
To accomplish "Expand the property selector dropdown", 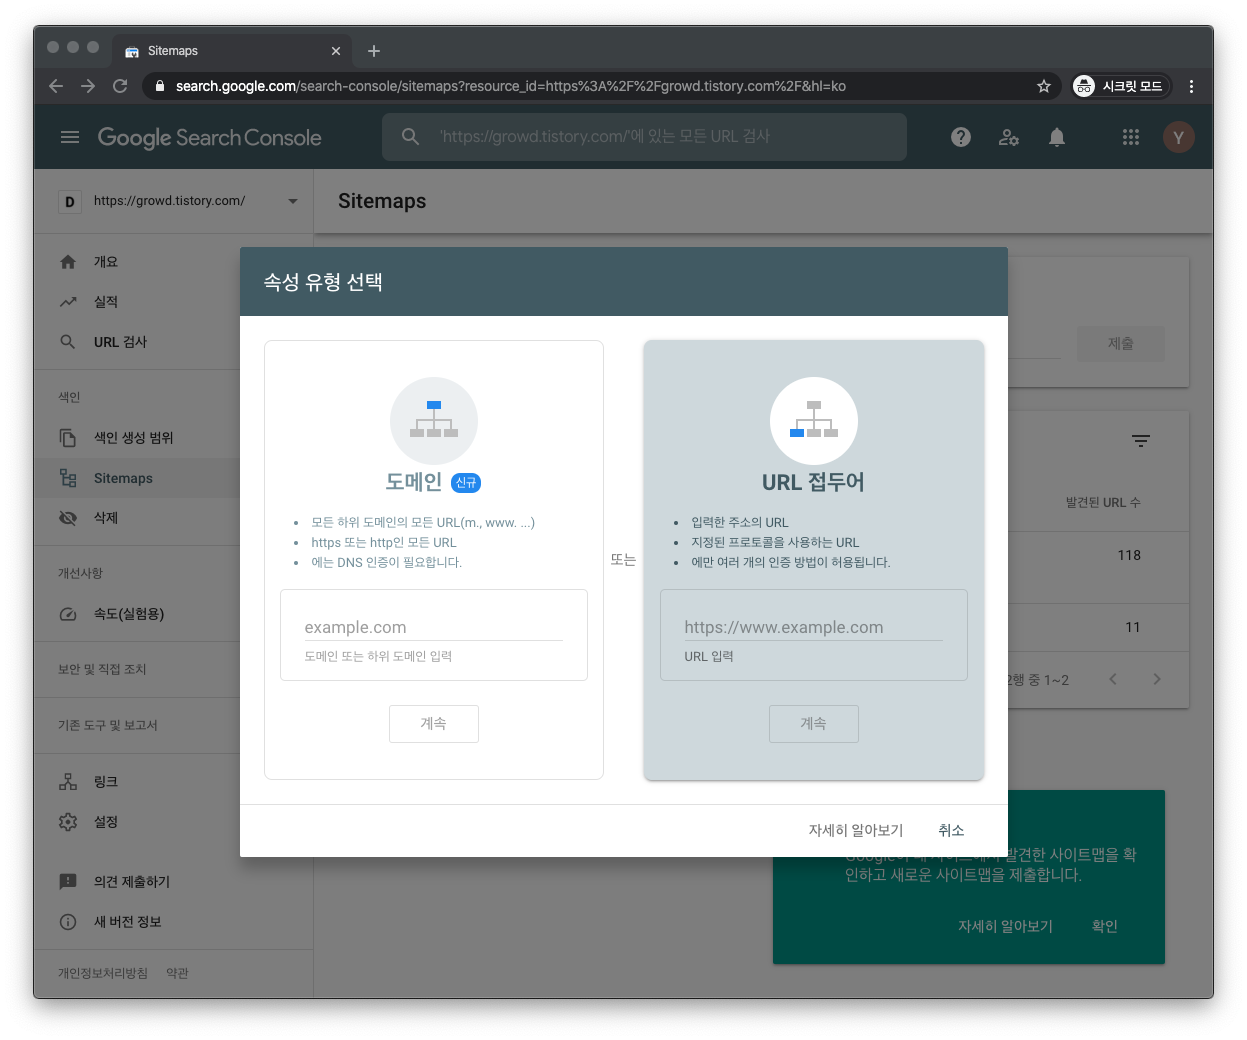I will coord(293,201).
